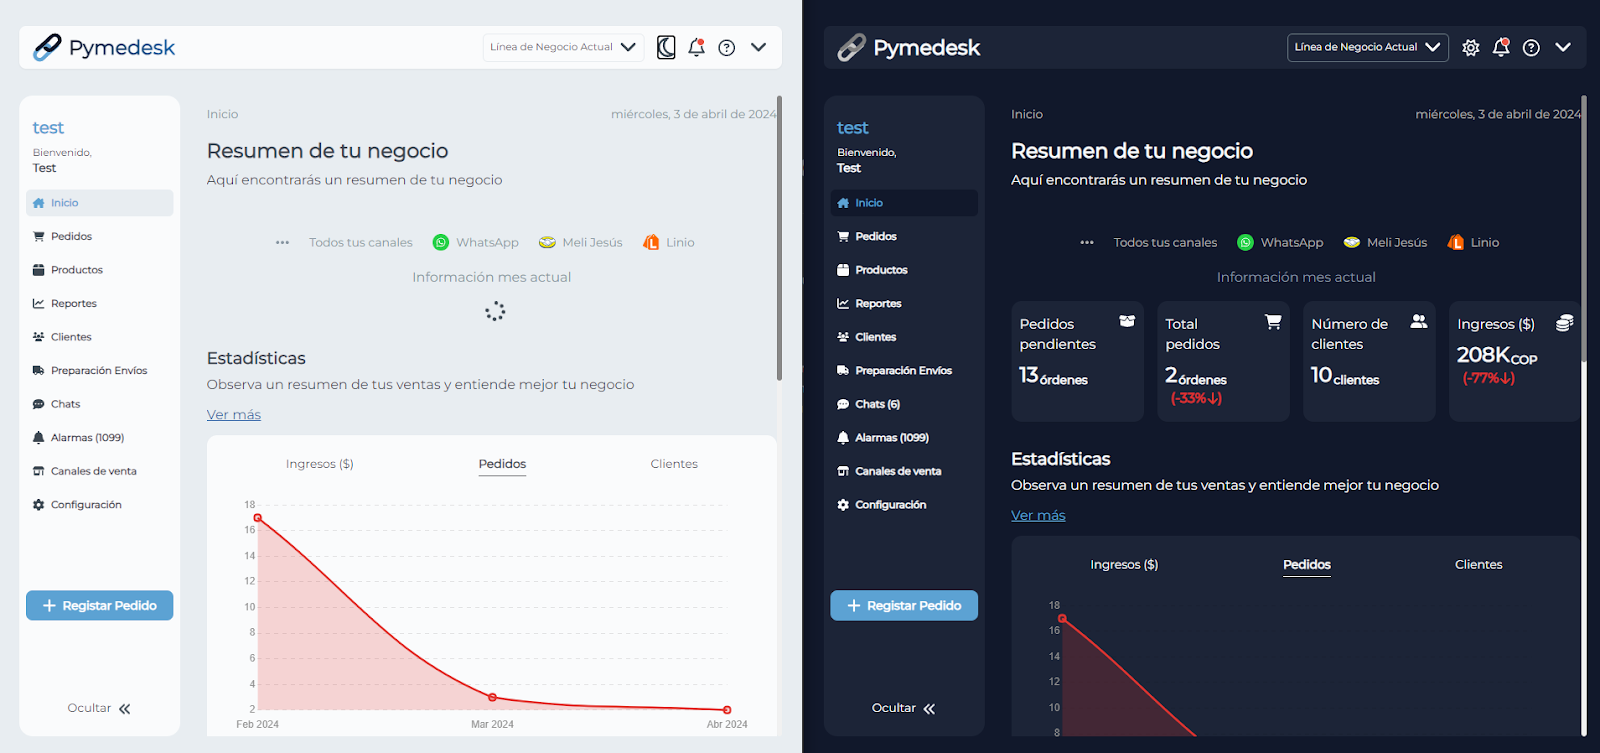Select Todos tus canales in dark panel
Image resolution: width=1600 pixels, height=753 pixels.
[1165, 242]
